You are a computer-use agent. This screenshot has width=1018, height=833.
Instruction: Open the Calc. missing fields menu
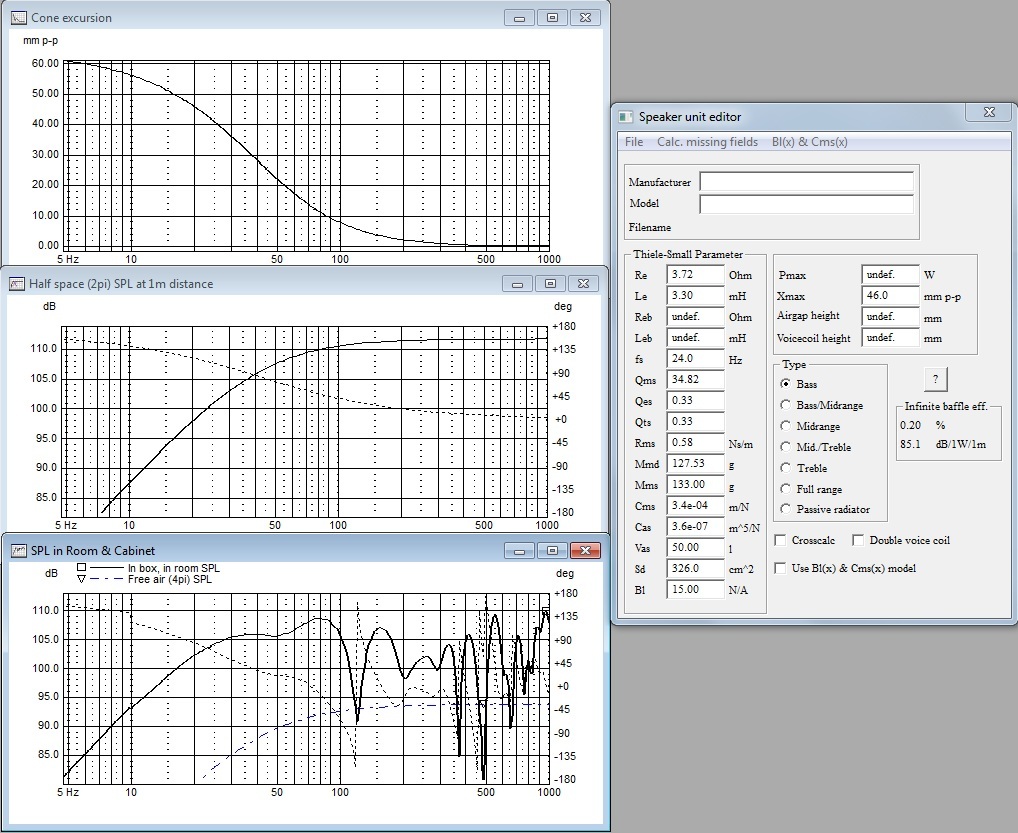(x=707, y=142)
